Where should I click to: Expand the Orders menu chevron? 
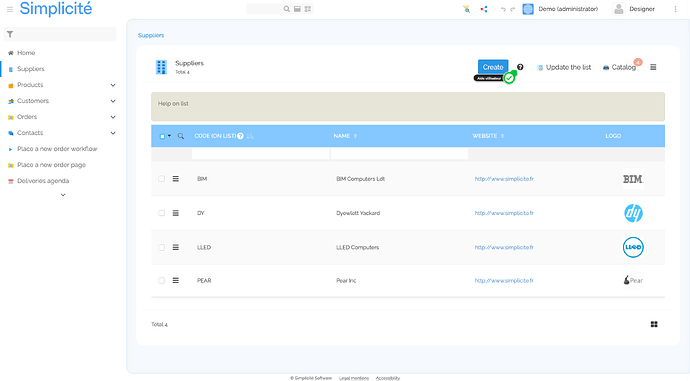[113, 117]
